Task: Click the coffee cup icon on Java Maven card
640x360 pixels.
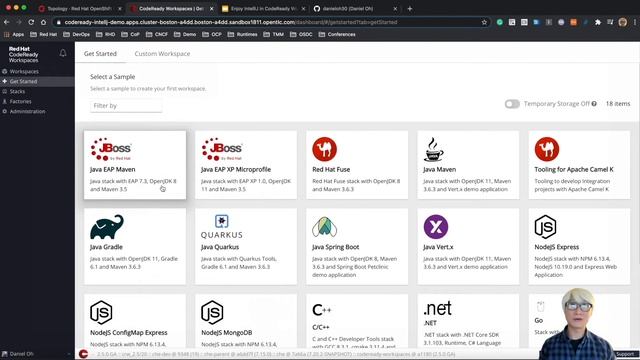Action: tap(433, 149)
